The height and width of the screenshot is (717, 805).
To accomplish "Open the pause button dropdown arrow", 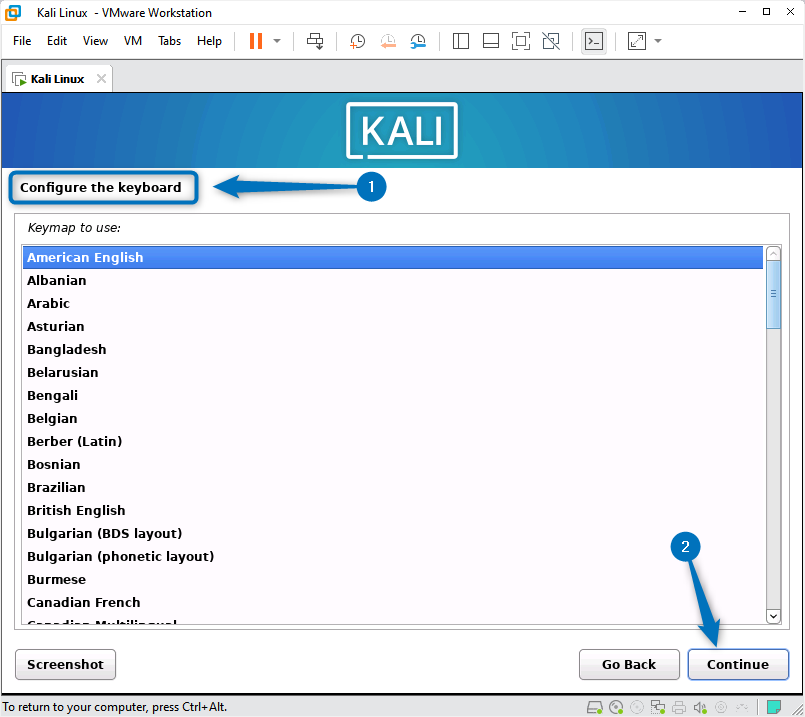I will 275,41.
